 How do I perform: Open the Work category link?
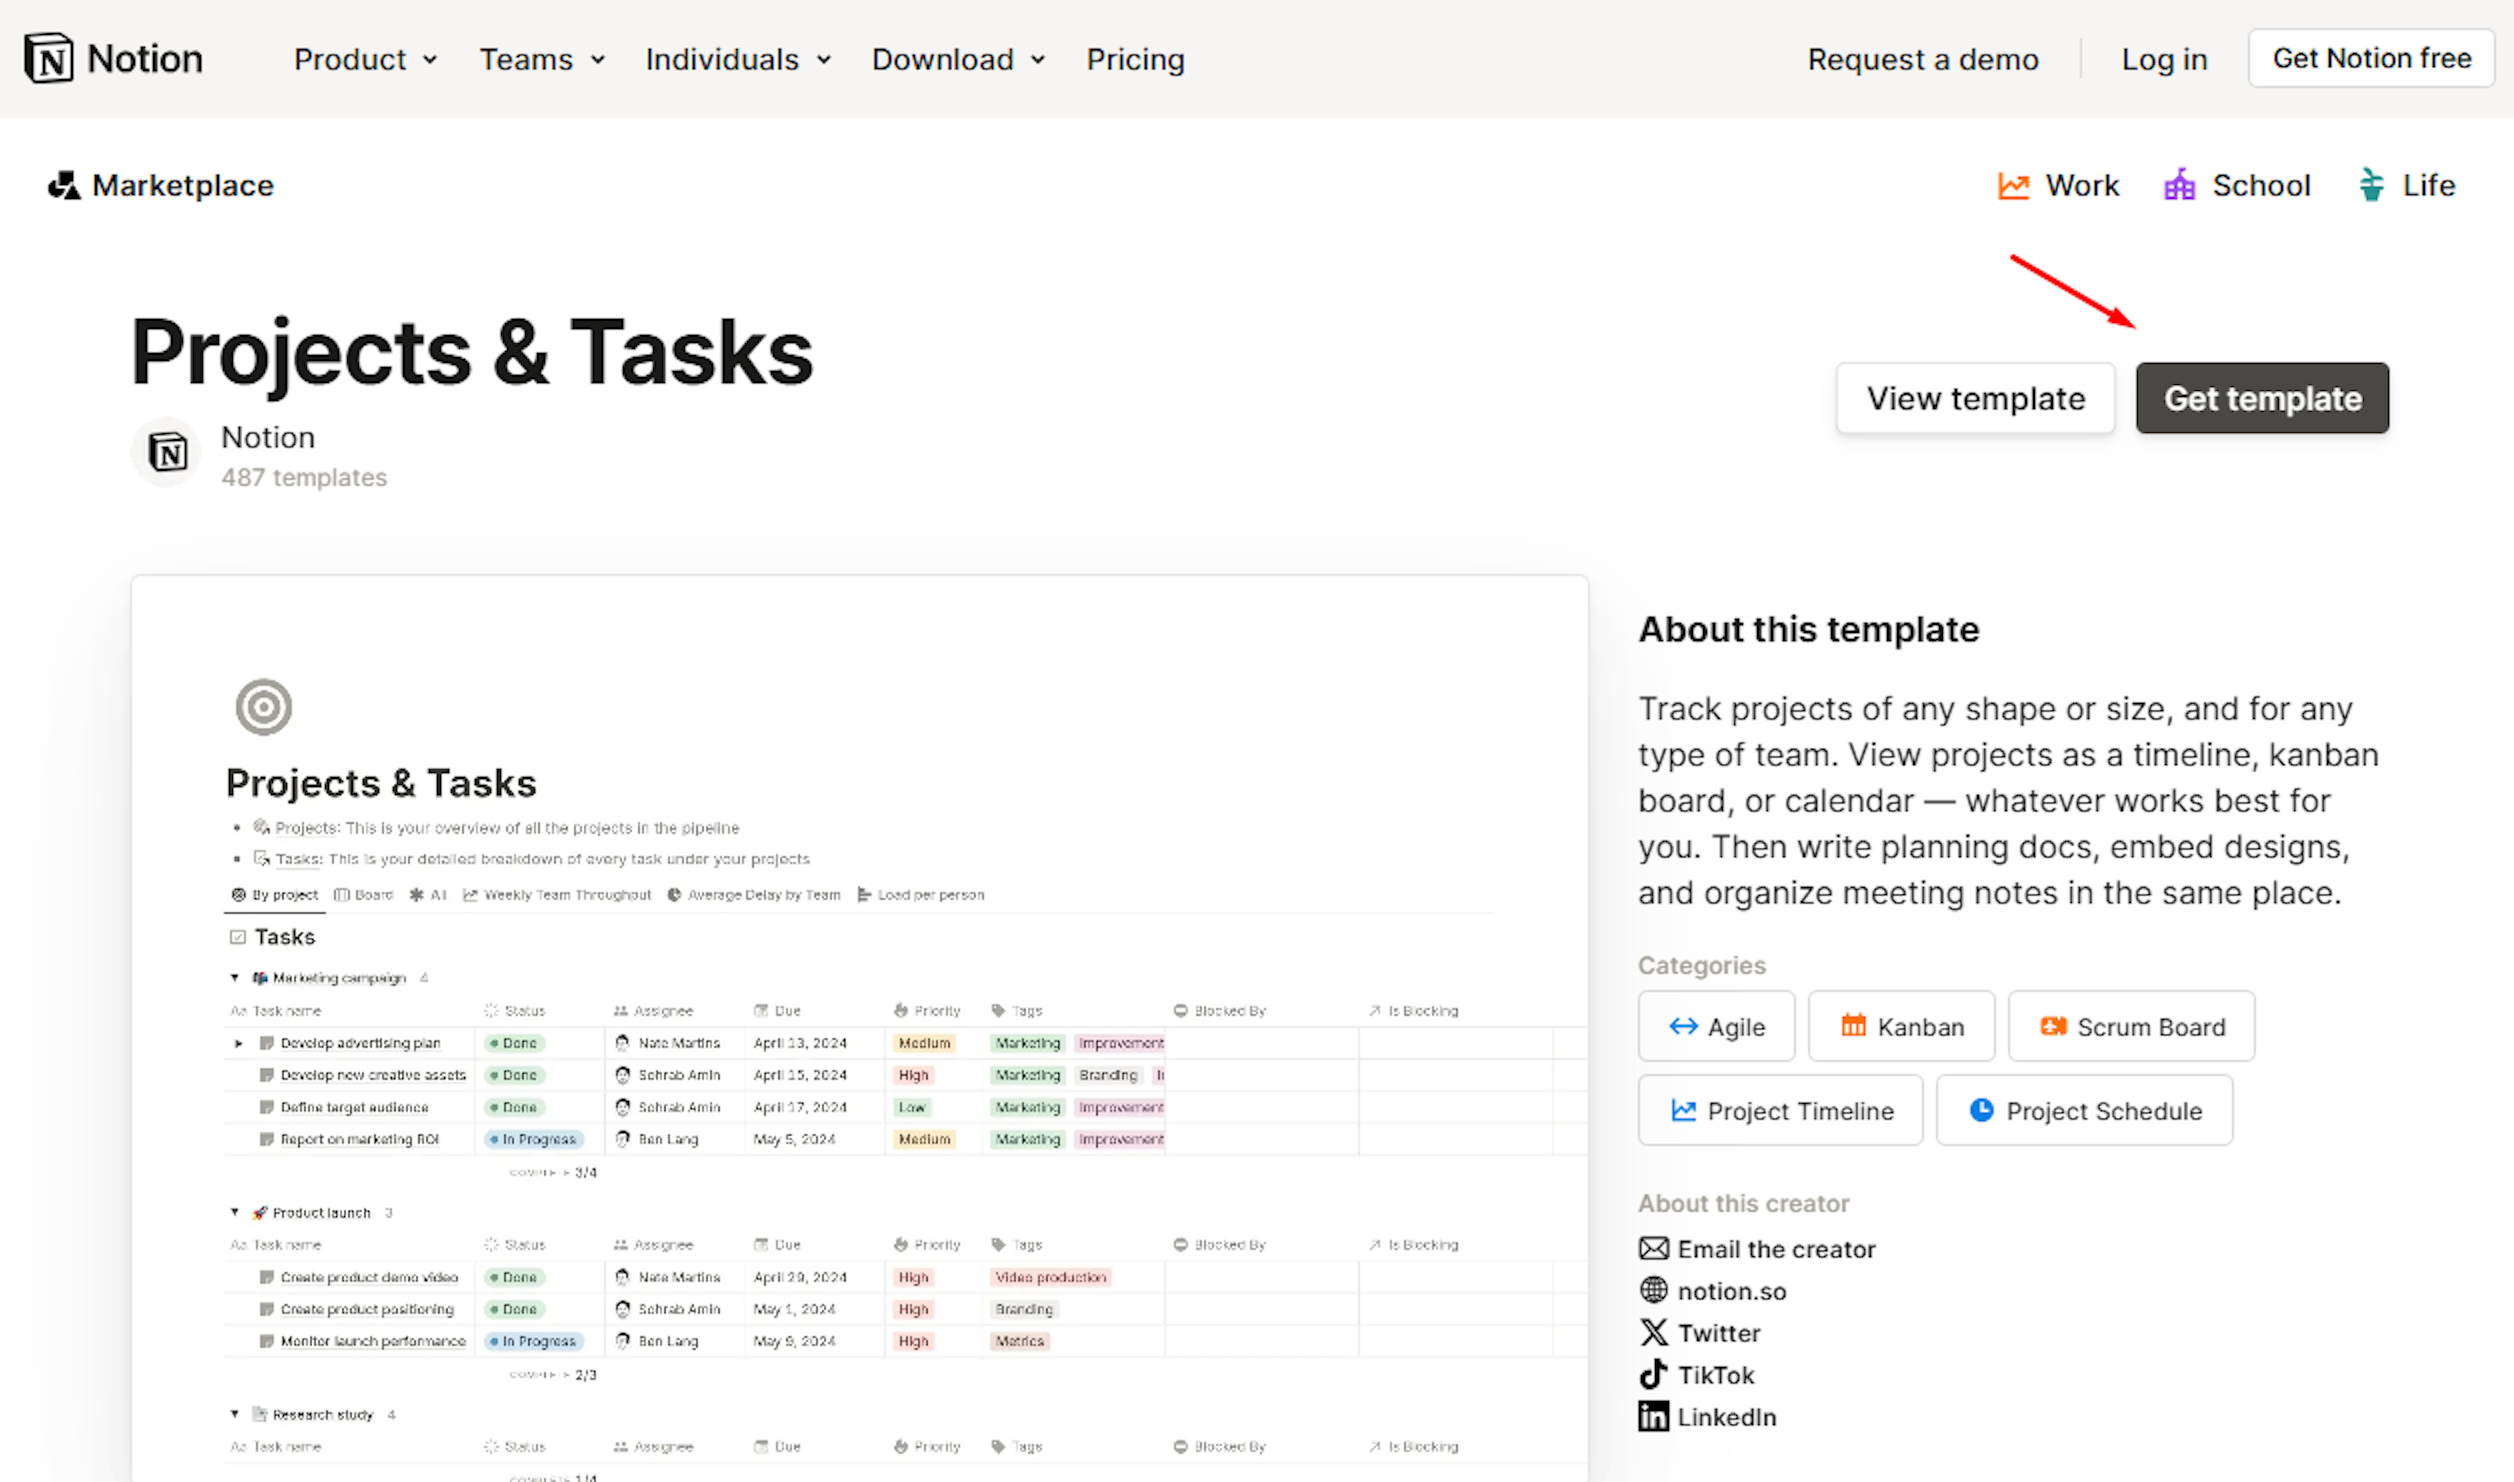coord(2058,185)
